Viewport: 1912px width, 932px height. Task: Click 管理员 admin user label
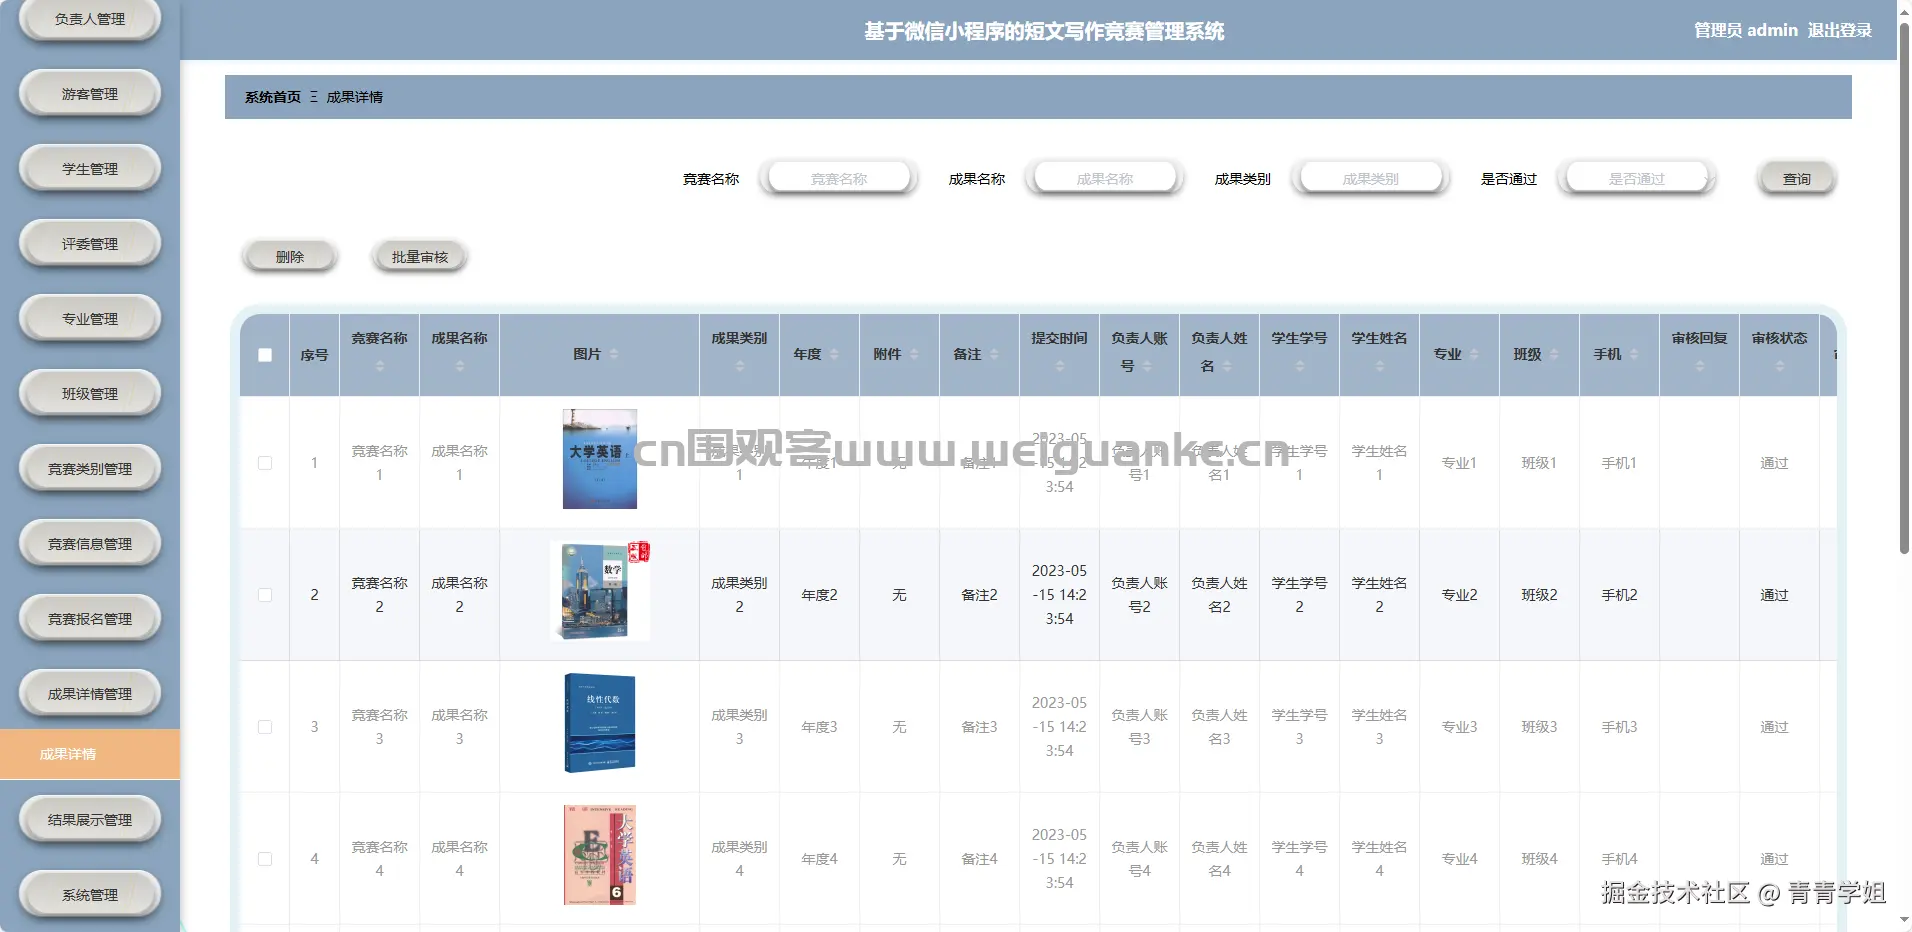[1746, 30]
